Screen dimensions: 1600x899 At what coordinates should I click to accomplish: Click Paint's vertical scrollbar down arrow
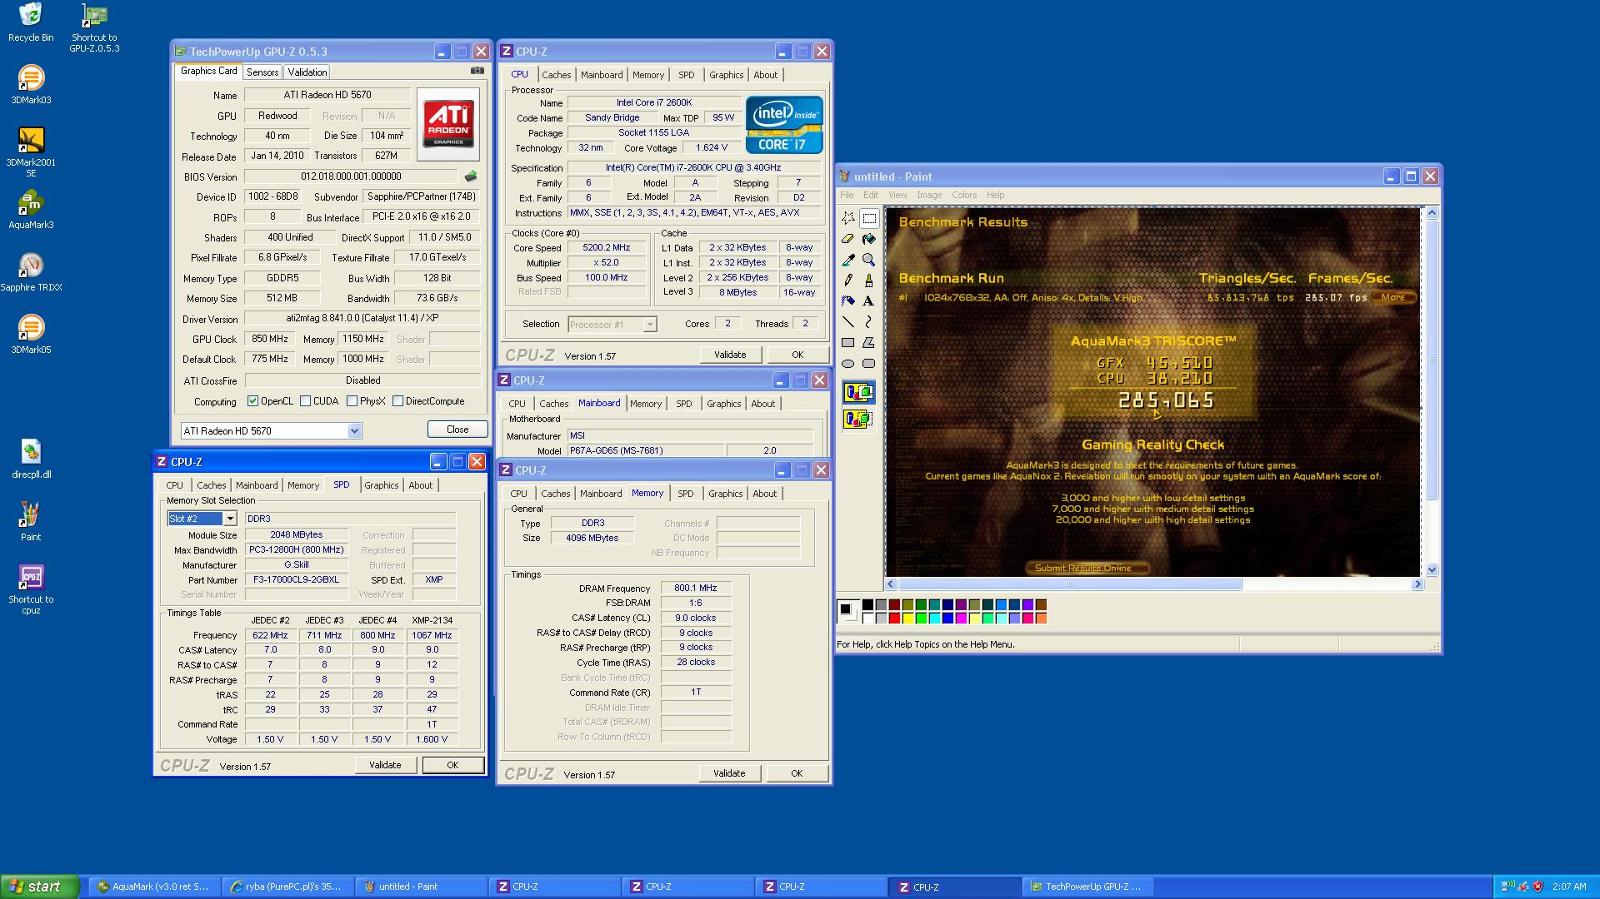pyautogui.click(x=1431, y=570)
